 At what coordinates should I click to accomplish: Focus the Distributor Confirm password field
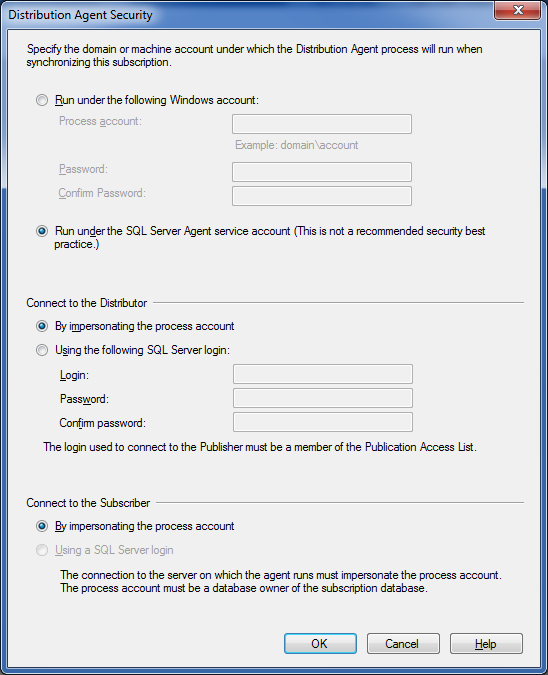click(323, 422)
